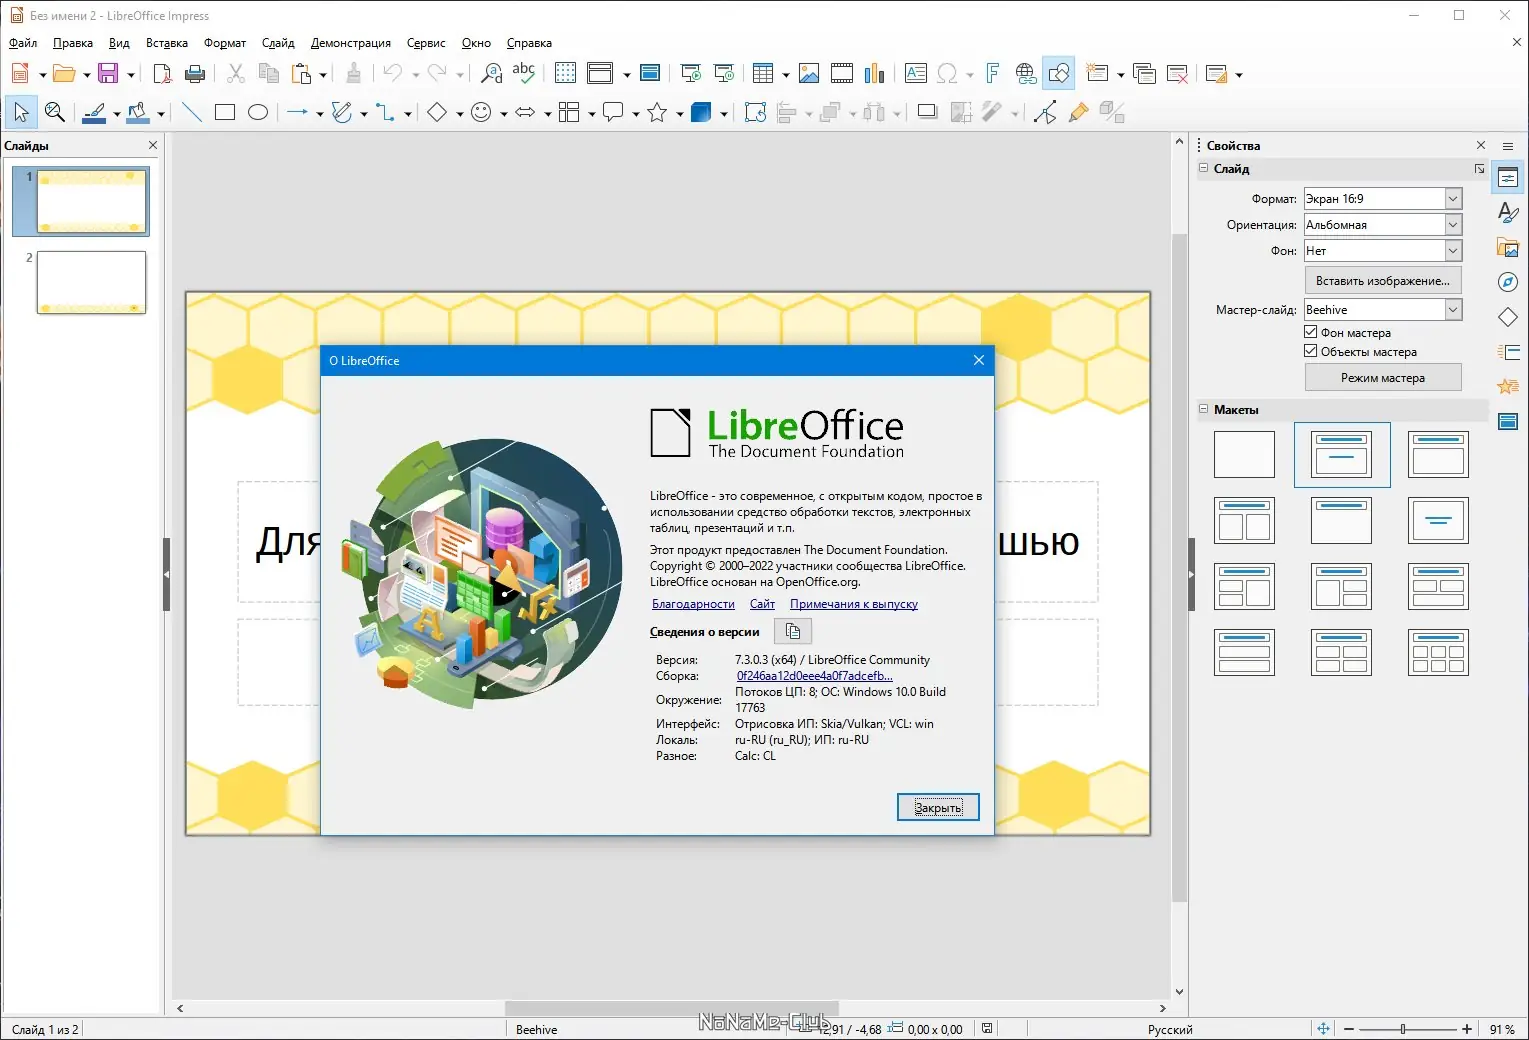1529x1040 pixels.
Task: Click the Star shapes icon
Action: (x=657, y=112)
